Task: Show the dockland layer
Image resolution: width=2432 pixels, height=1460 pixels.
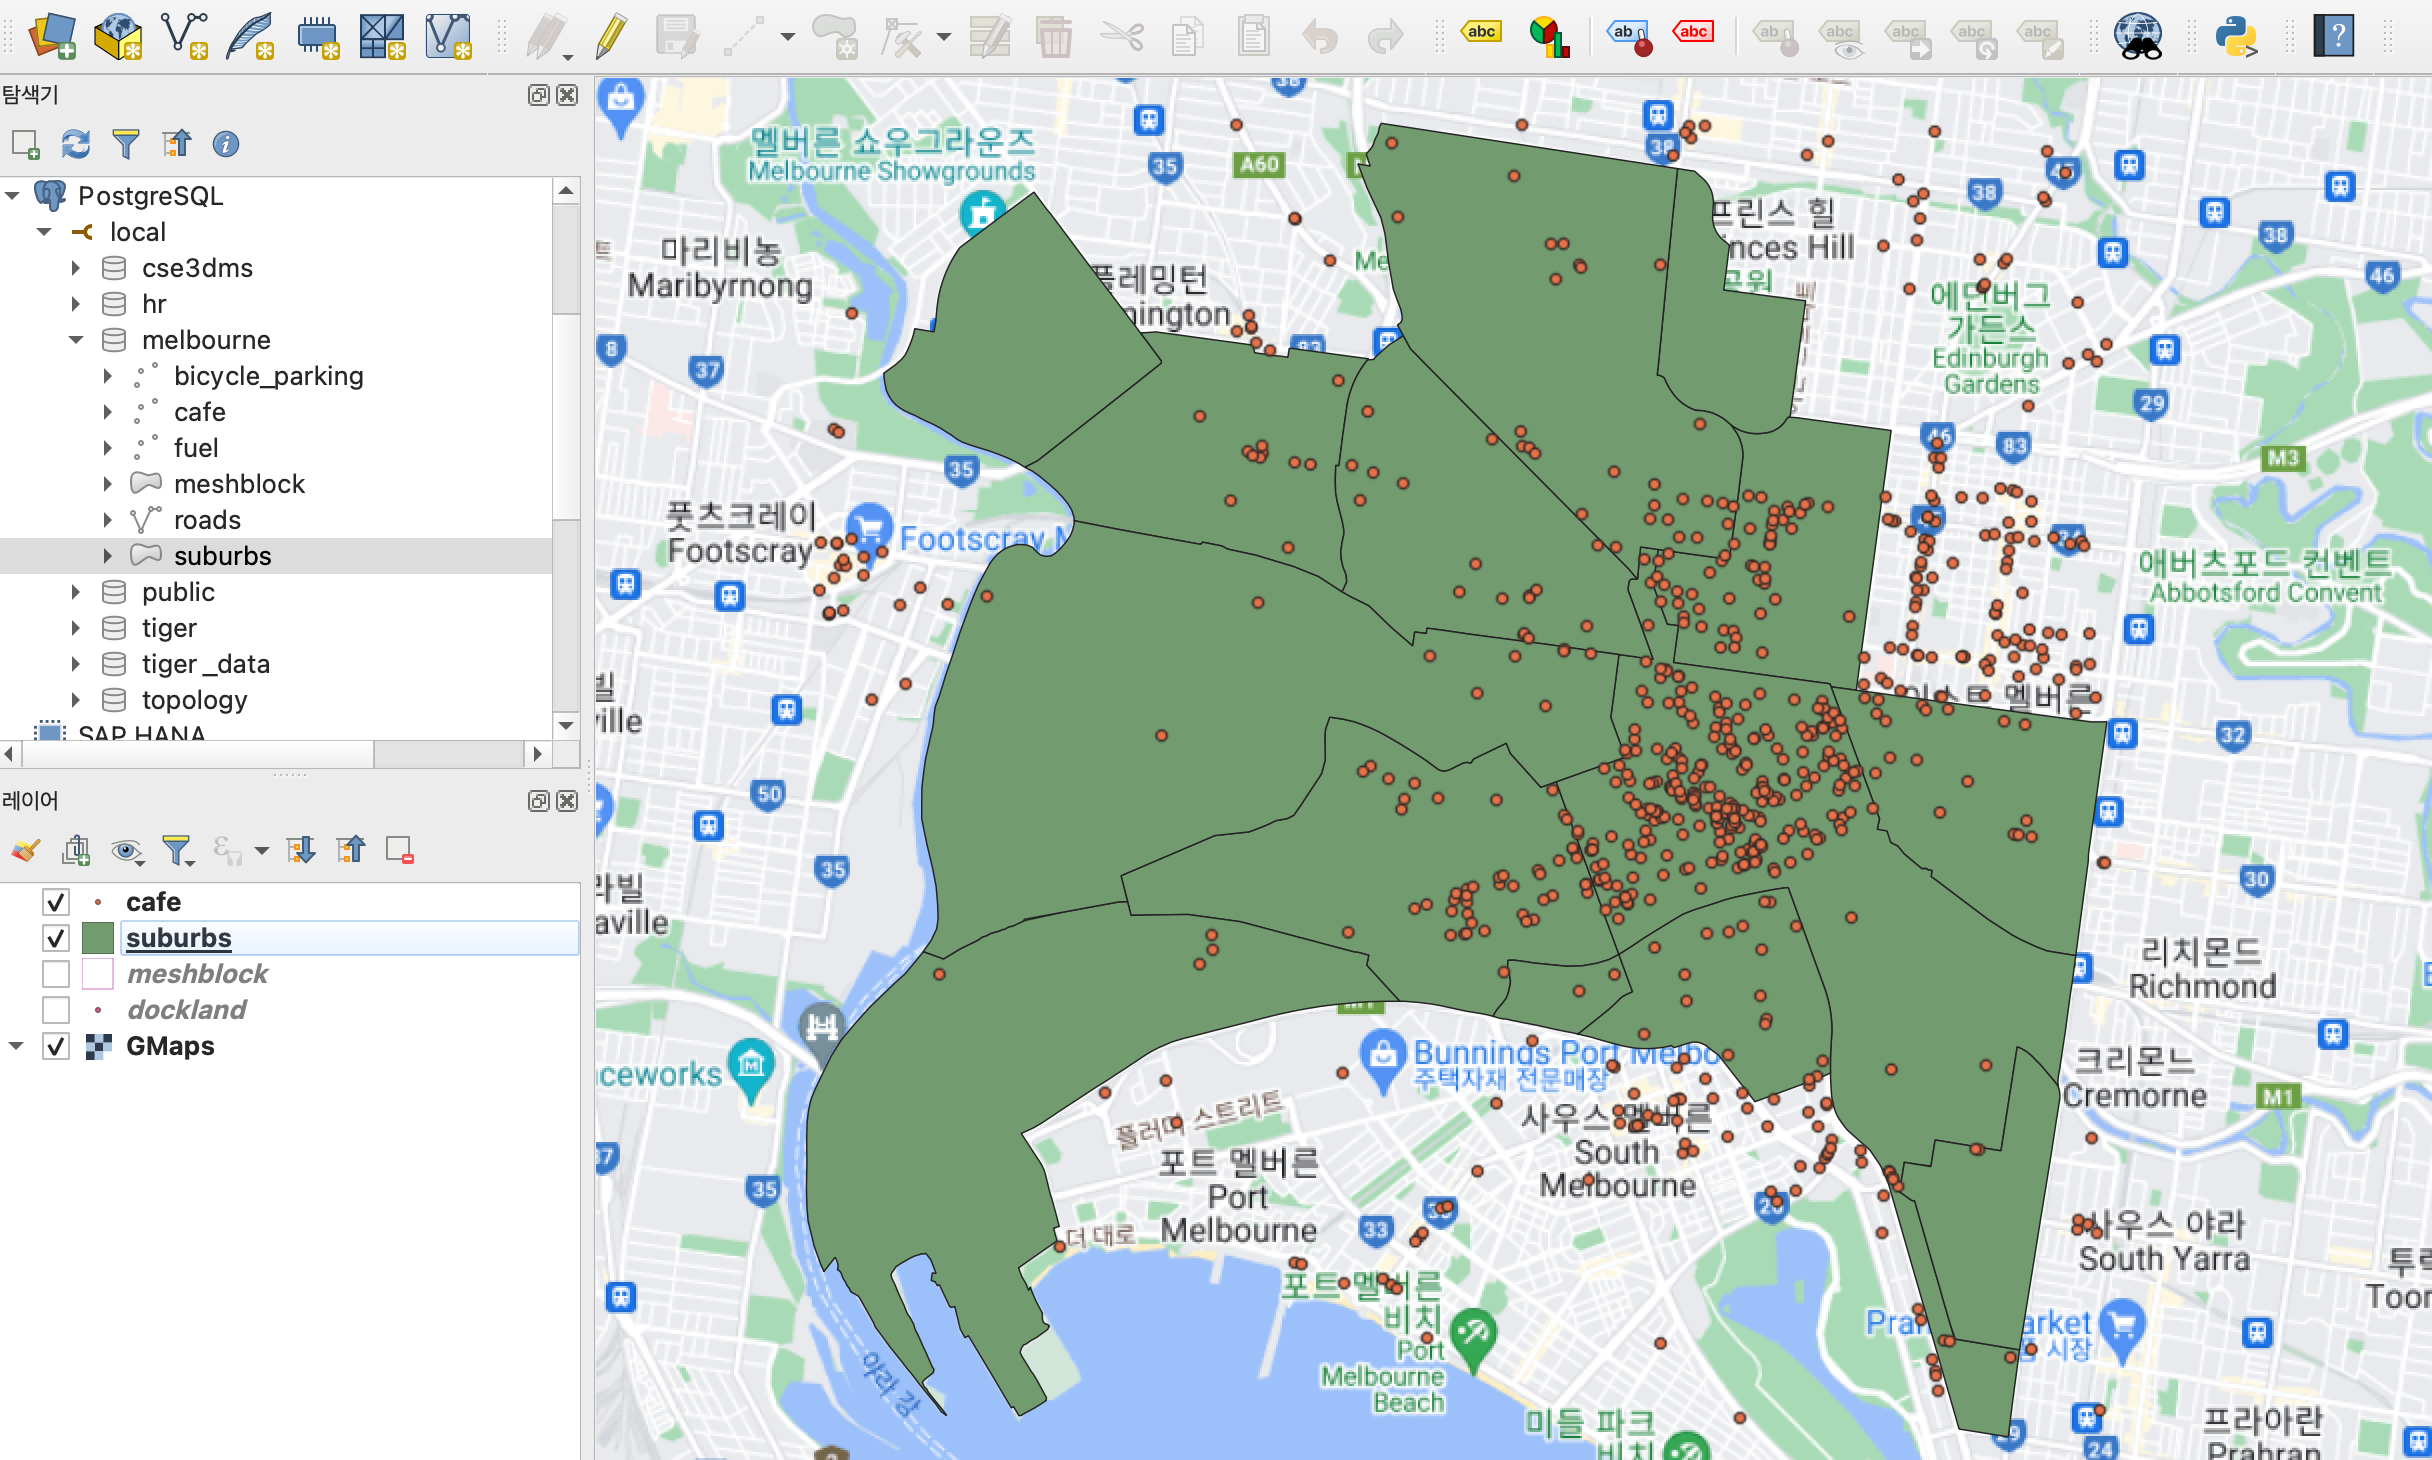Action: 56,1010
